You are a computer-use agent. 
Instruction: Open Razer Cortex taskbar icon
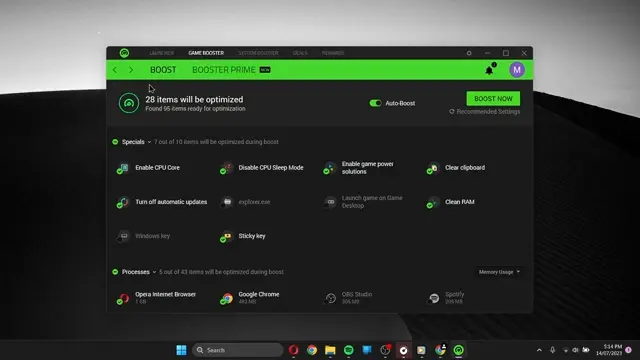459,350
